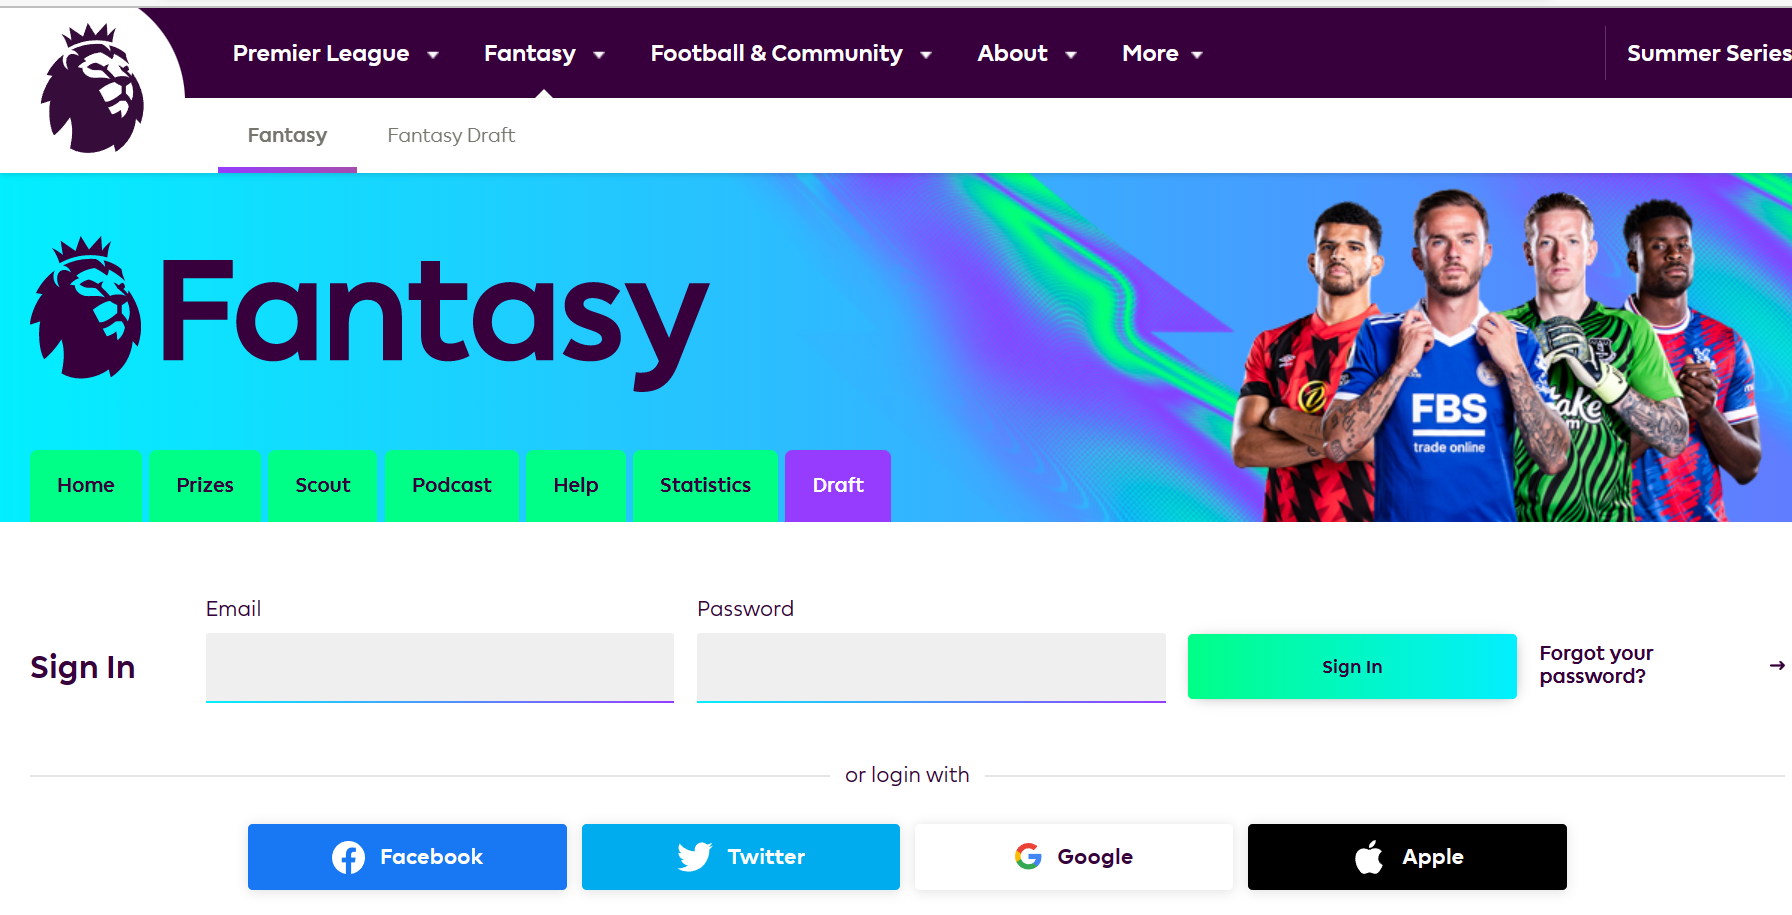Click the Twitter bird icon
The image size is (1792, 915).
pos(695,857)
